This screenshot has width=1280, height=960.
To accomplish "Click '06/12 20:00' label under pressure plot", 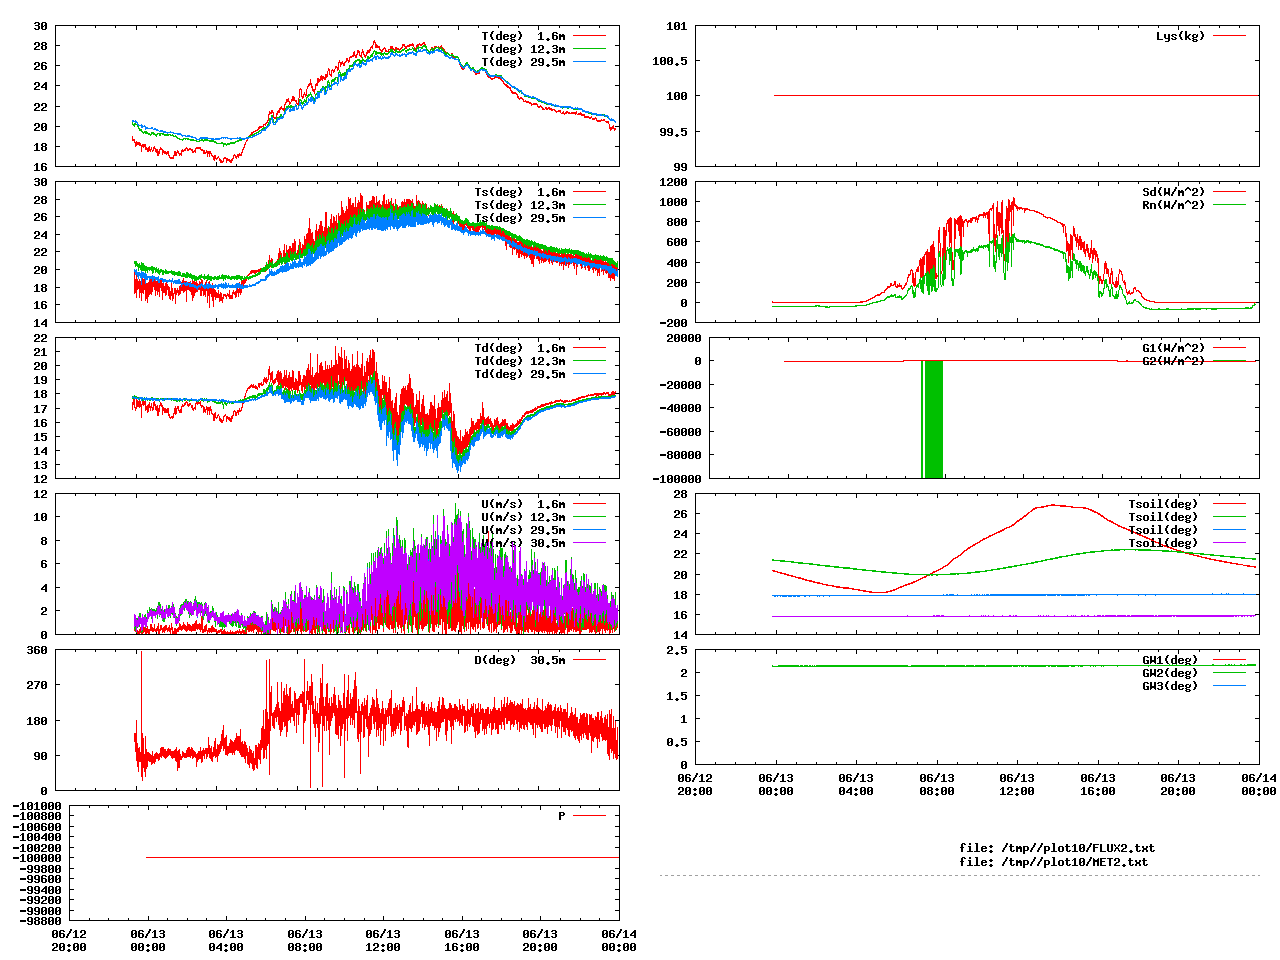I will (69, 940).
